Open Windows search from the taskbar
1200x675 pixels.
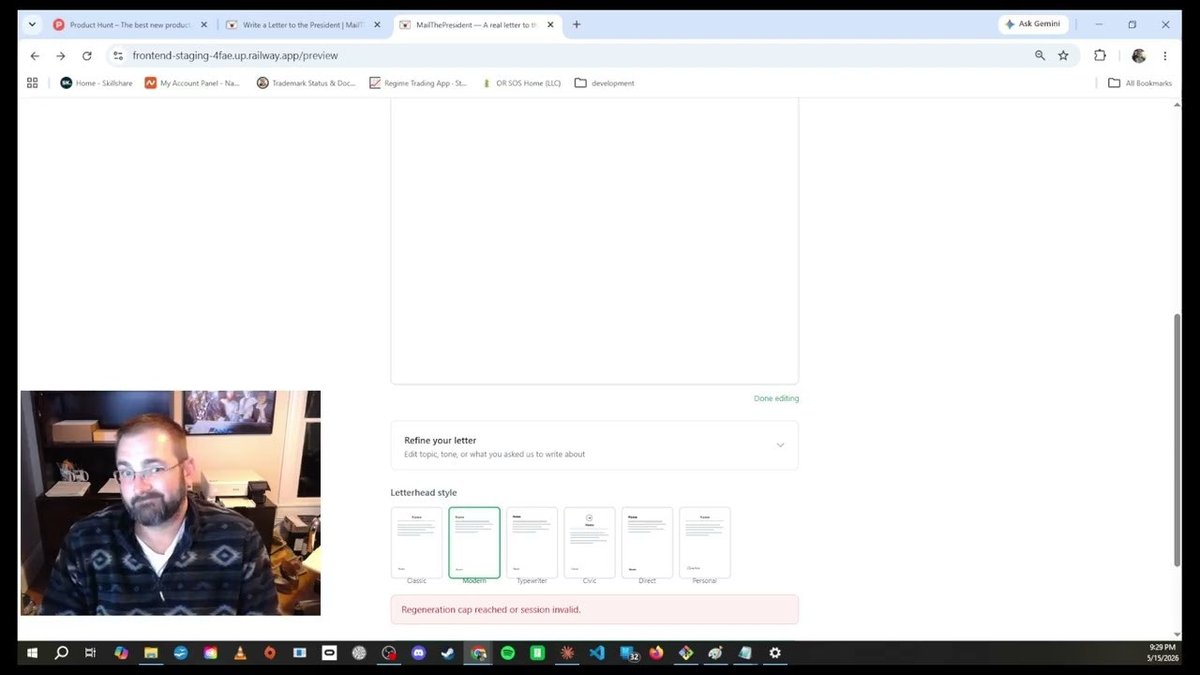coord(61,653)
